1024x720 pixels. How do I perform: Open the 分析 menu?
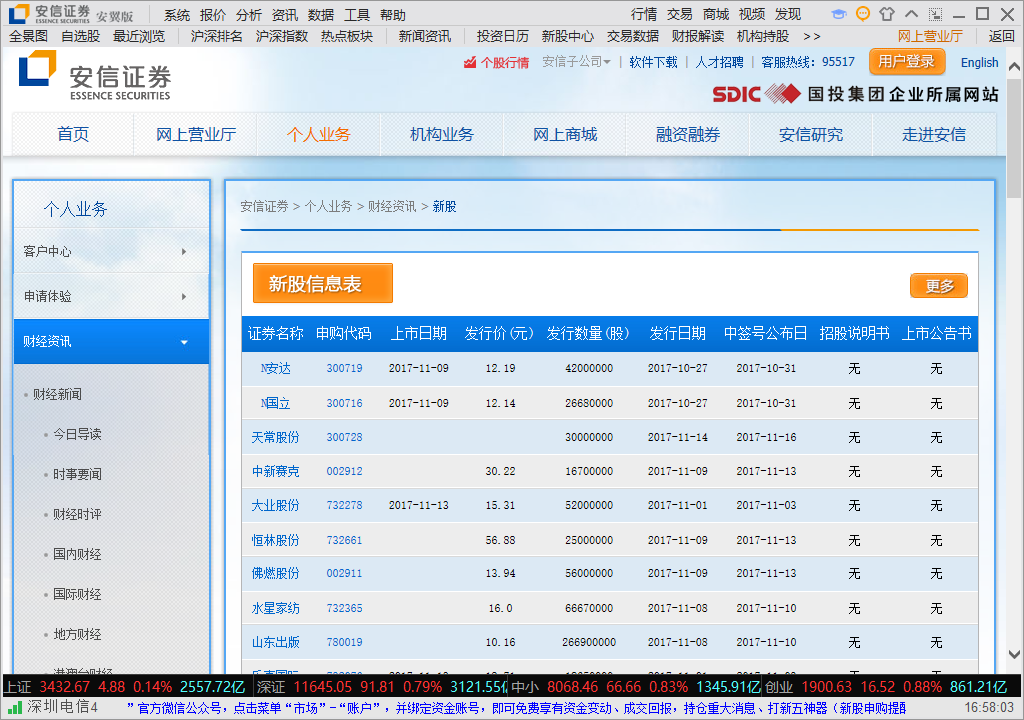pos(249,14)
